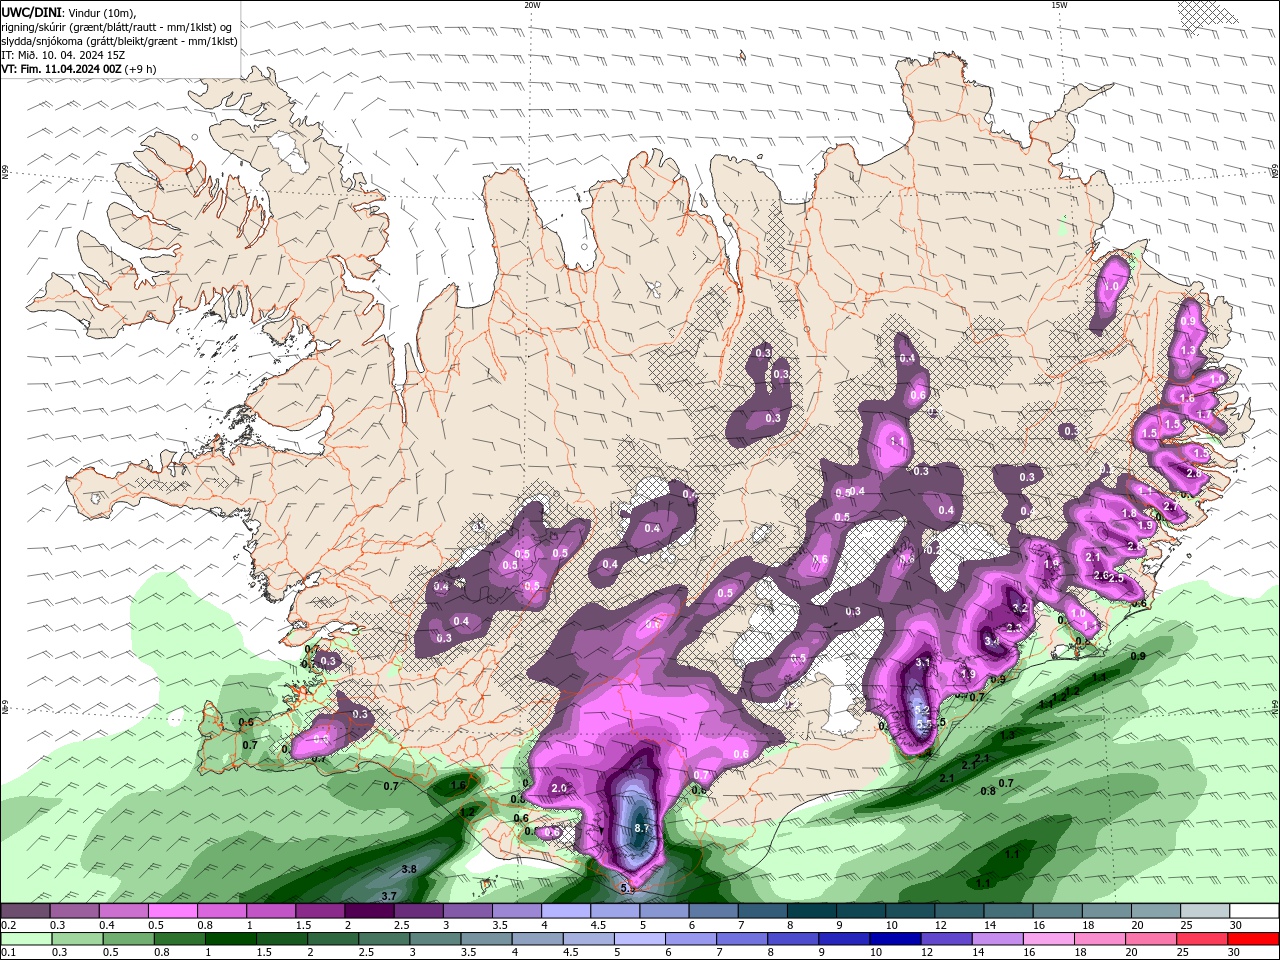Image resolution: width=1280 pixels, height=960 pixels.
Task: Click the 3.1 snowfall value label
Action: click(923, 662)
